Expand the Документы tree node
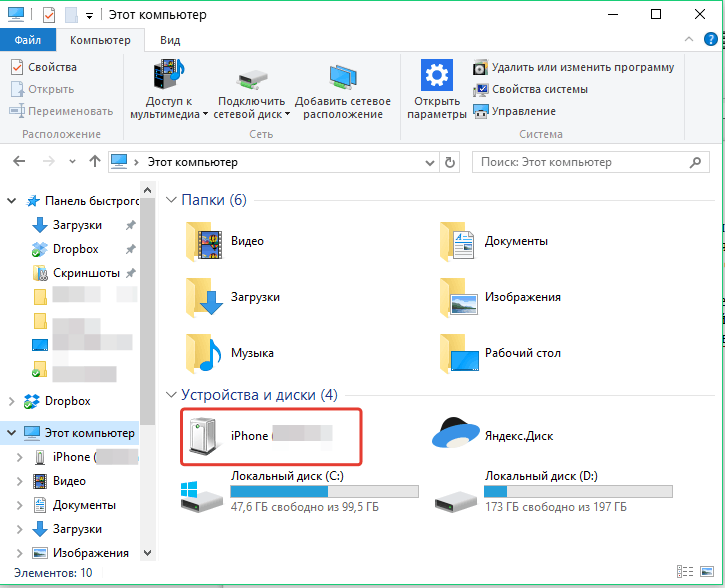The image size is (725, 588). point(19,505)
